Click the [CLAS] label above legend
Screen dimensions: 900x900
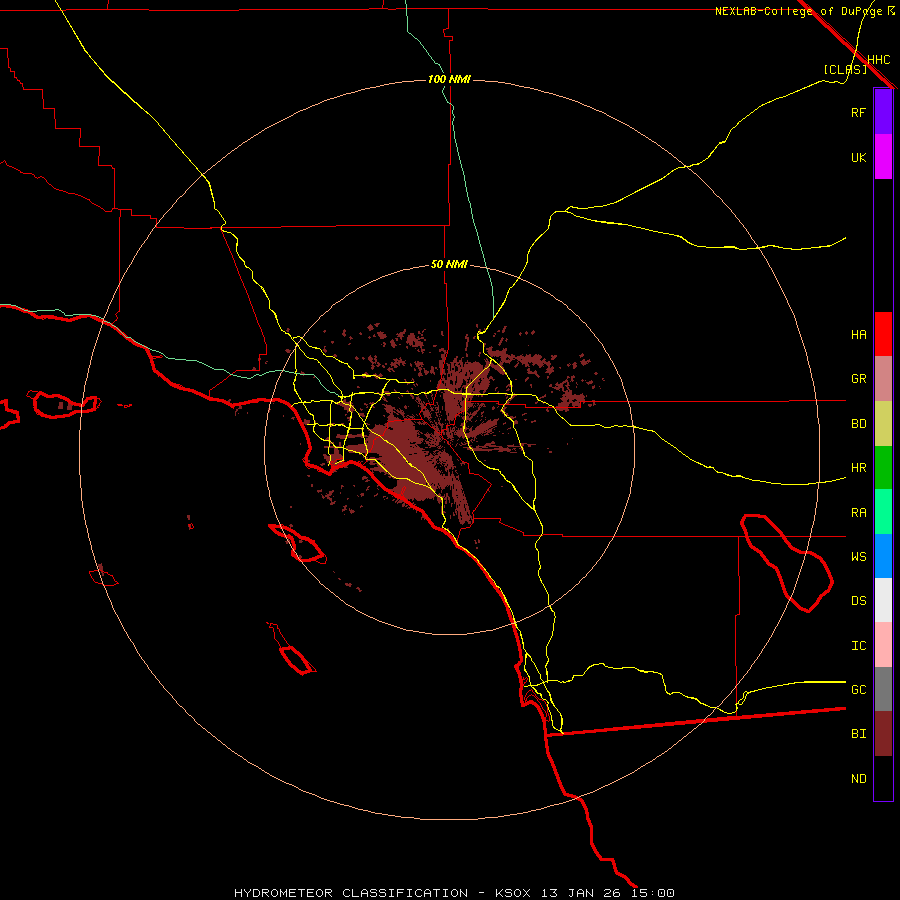pos(845,69)
